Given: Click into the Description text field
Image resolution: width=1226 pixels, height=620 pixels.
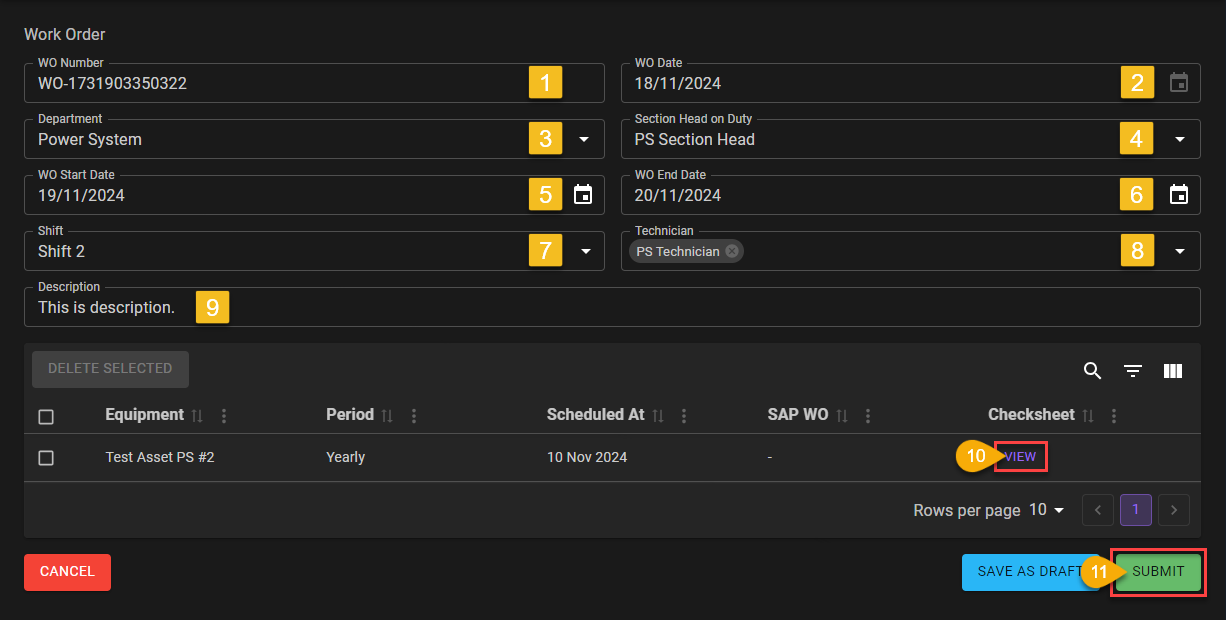Looking at the screenshot, I should point(700,308).
